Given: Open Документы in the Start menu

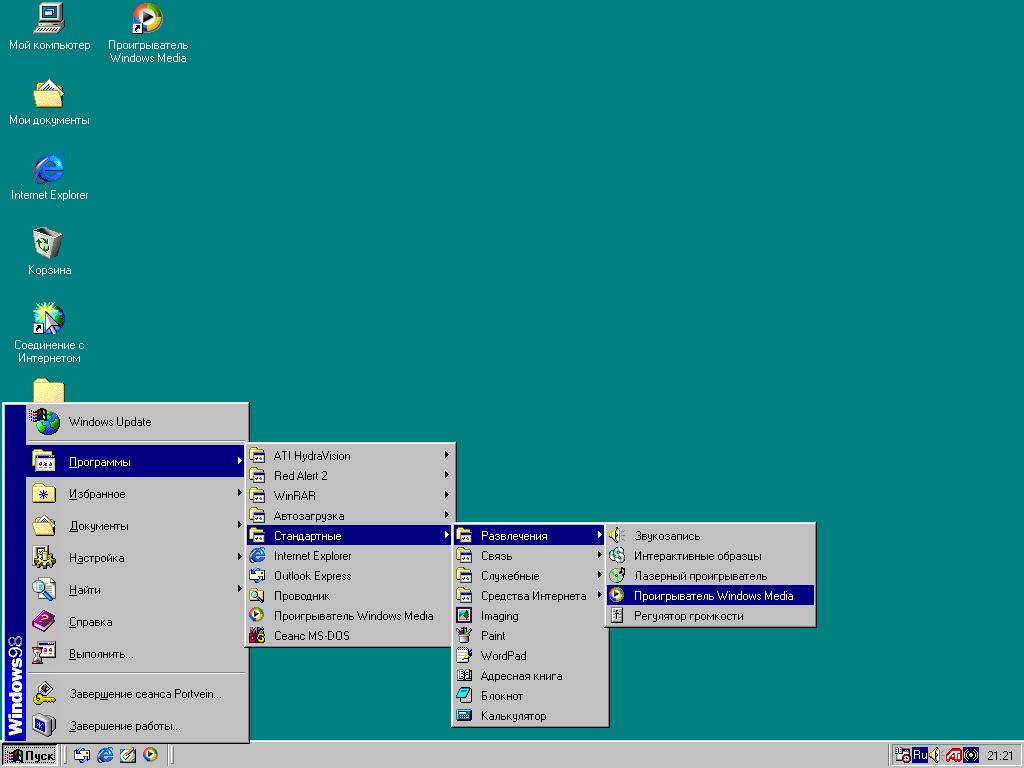Looking at the screenshot, I should point(137,525).
